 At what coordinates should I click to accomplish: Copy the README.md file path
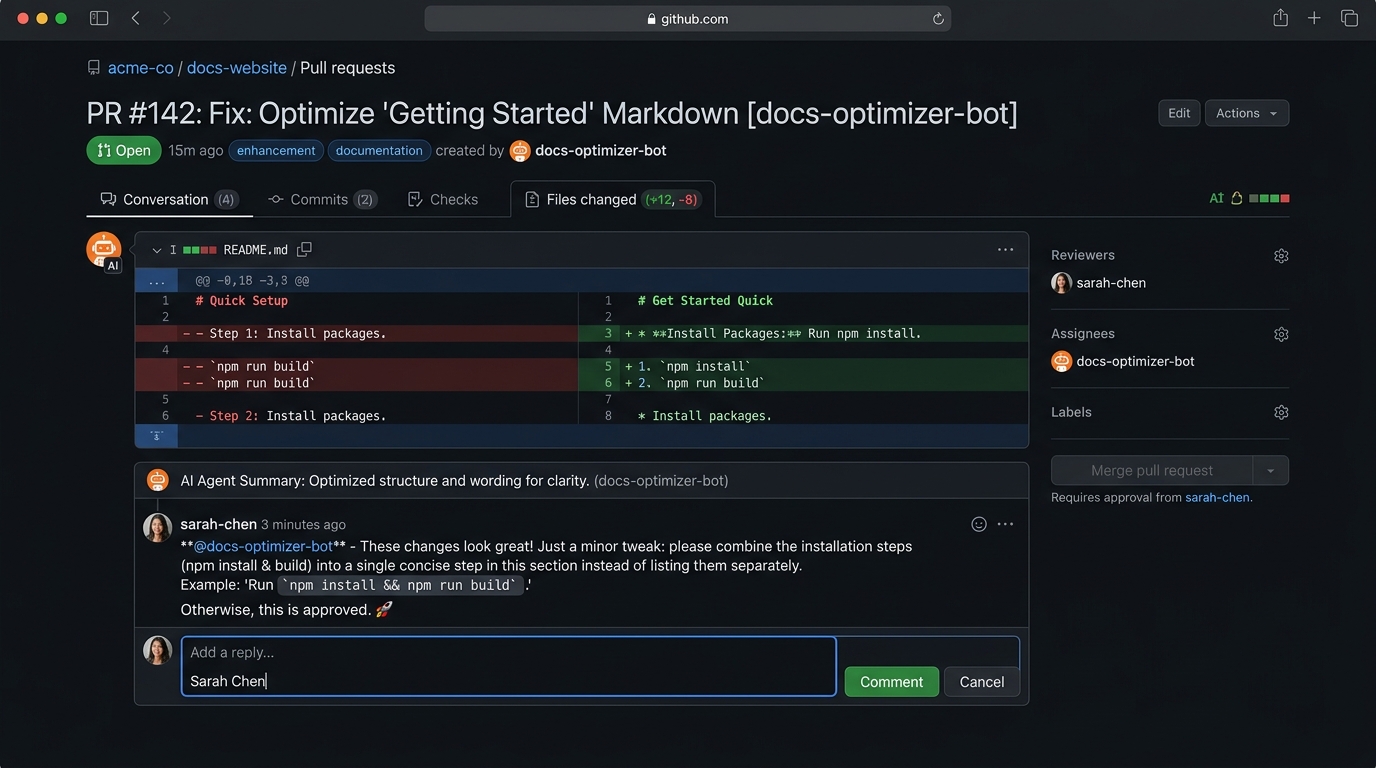click(x=305, y=249)
